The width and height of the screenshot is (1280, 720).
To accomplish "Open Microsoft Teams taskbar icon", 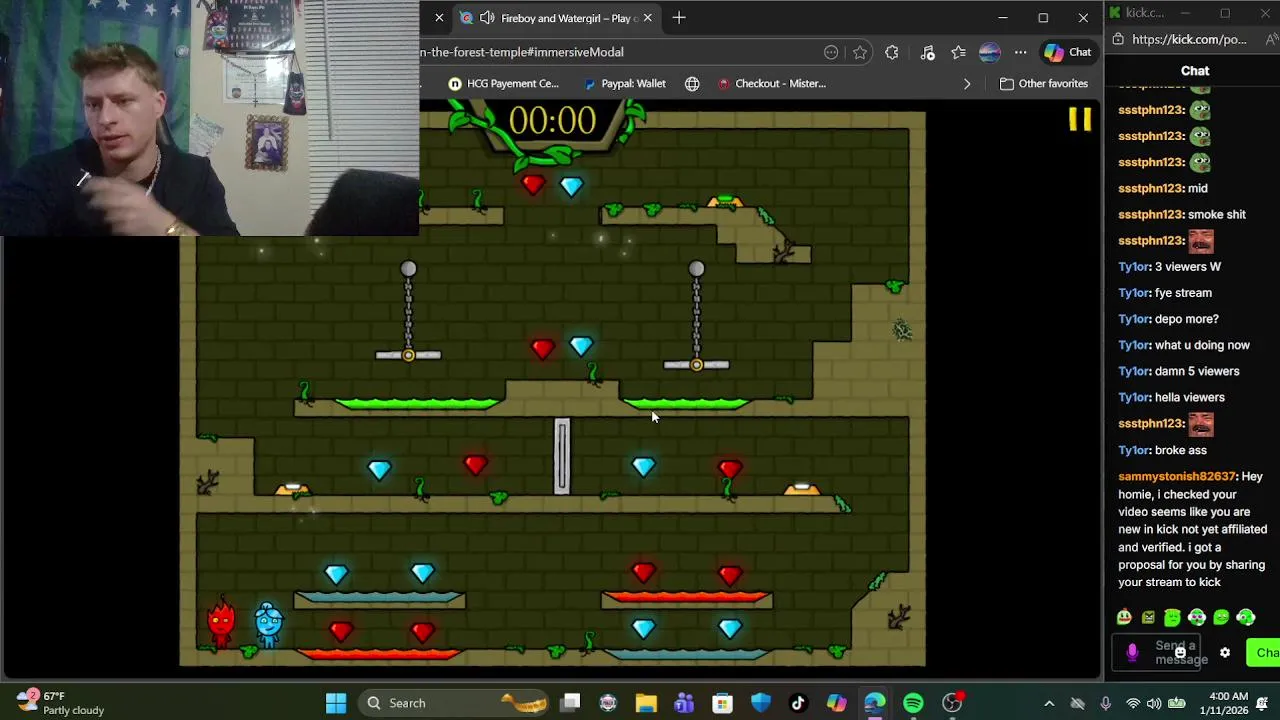I will [x=684, y=703].
